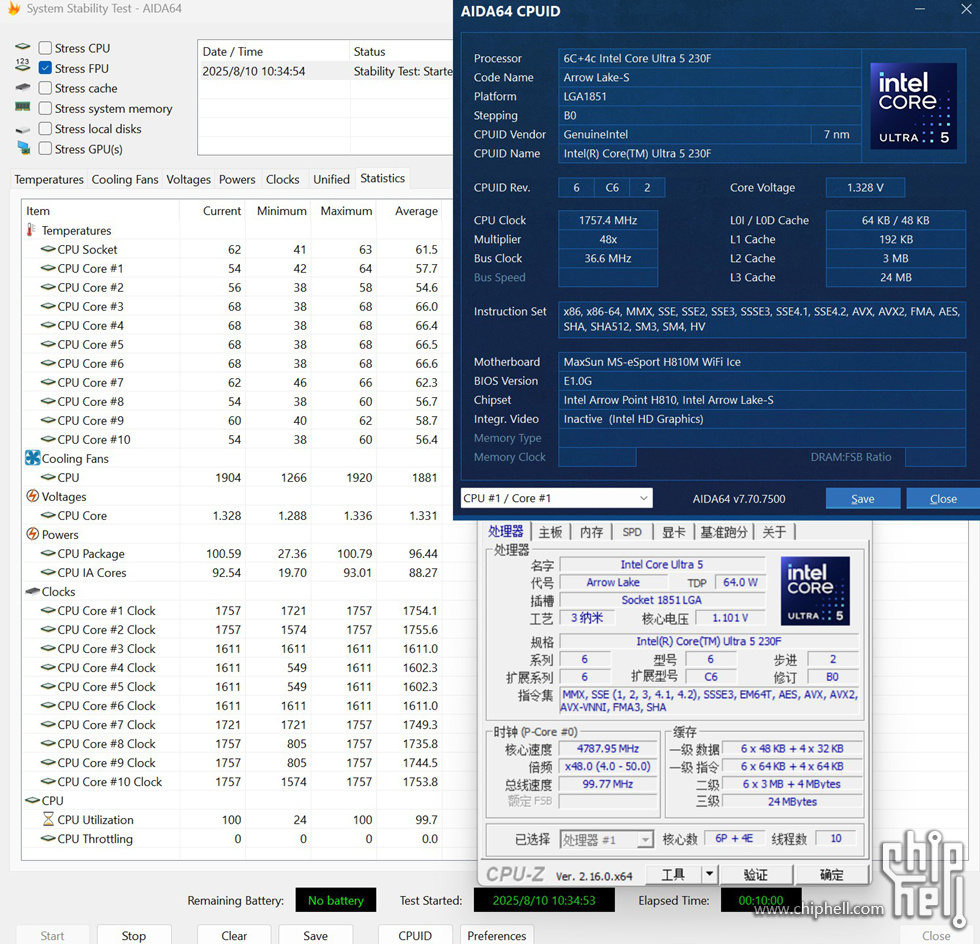This screenshot has width=980, height=944.
Task: Open Preferences
Action: 497,935
